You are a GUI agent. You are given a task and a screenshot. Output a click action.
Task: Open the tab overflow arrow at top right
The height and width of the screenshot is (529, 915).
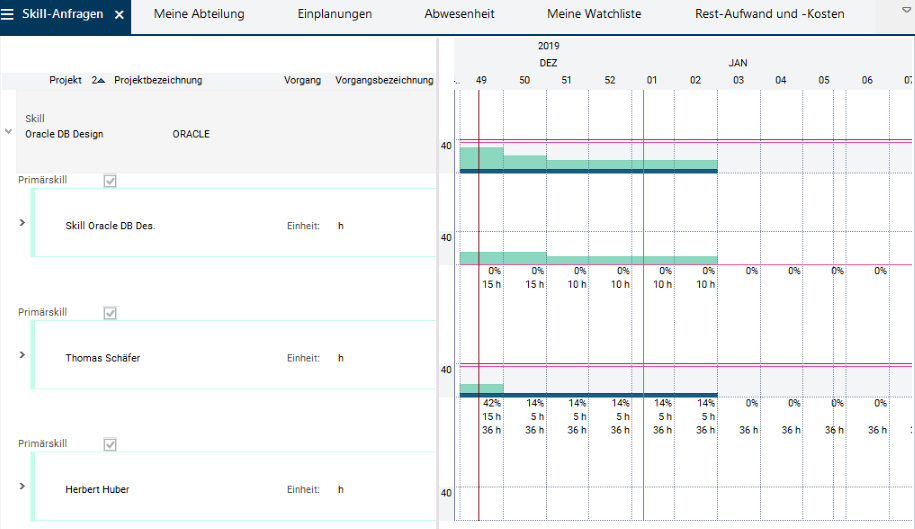(893, 9)
